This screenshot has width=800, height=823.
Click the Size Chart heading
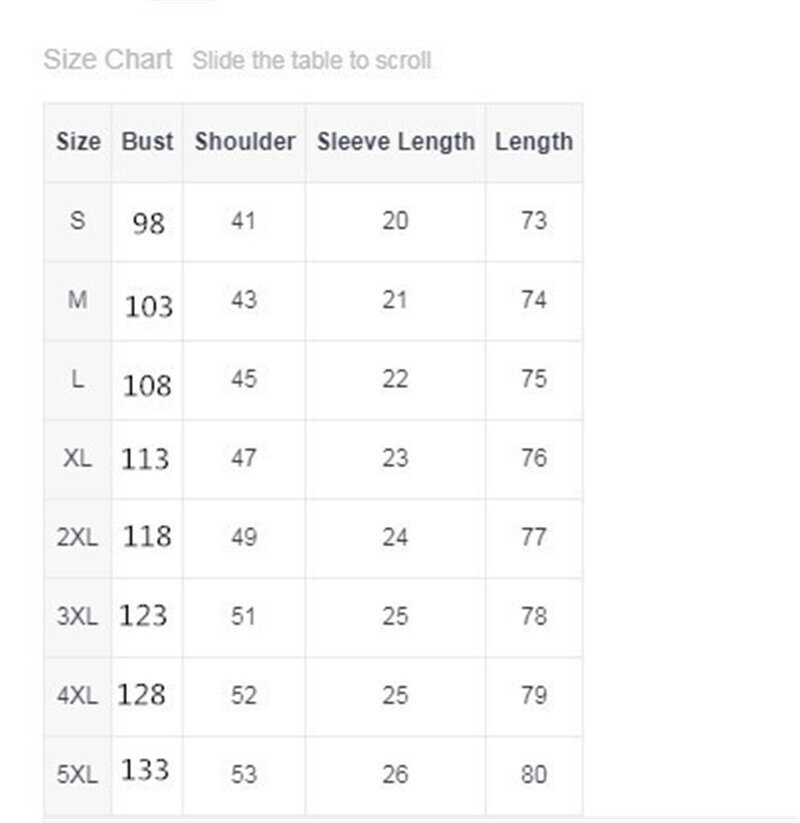(108, 60)
